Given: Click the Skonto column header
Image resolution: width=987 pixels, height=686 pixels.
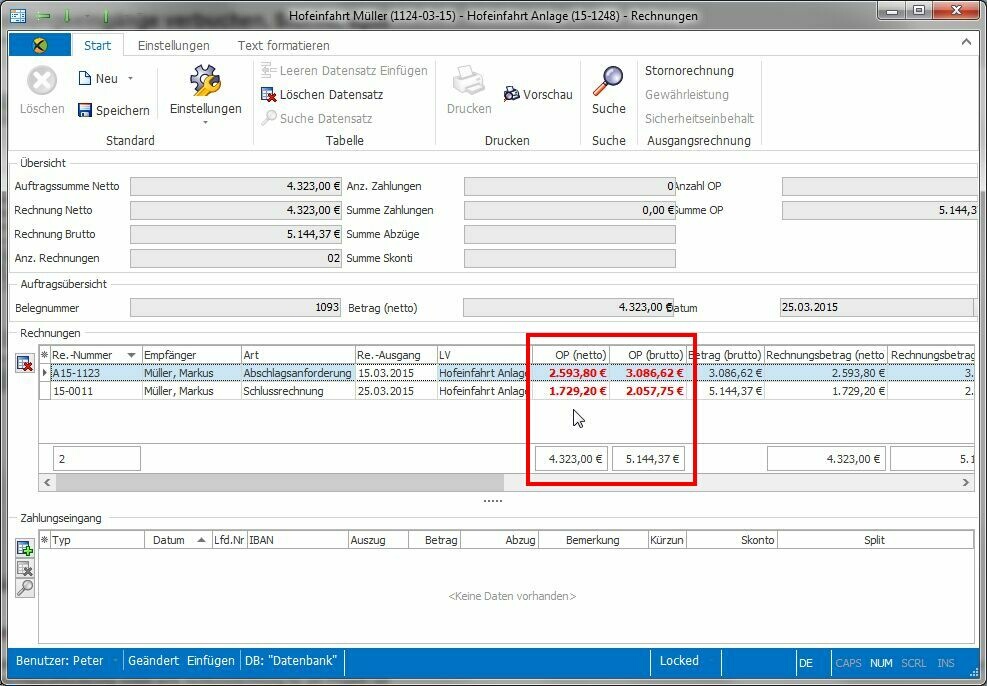Looking at the screenshot, I should 731,540.
